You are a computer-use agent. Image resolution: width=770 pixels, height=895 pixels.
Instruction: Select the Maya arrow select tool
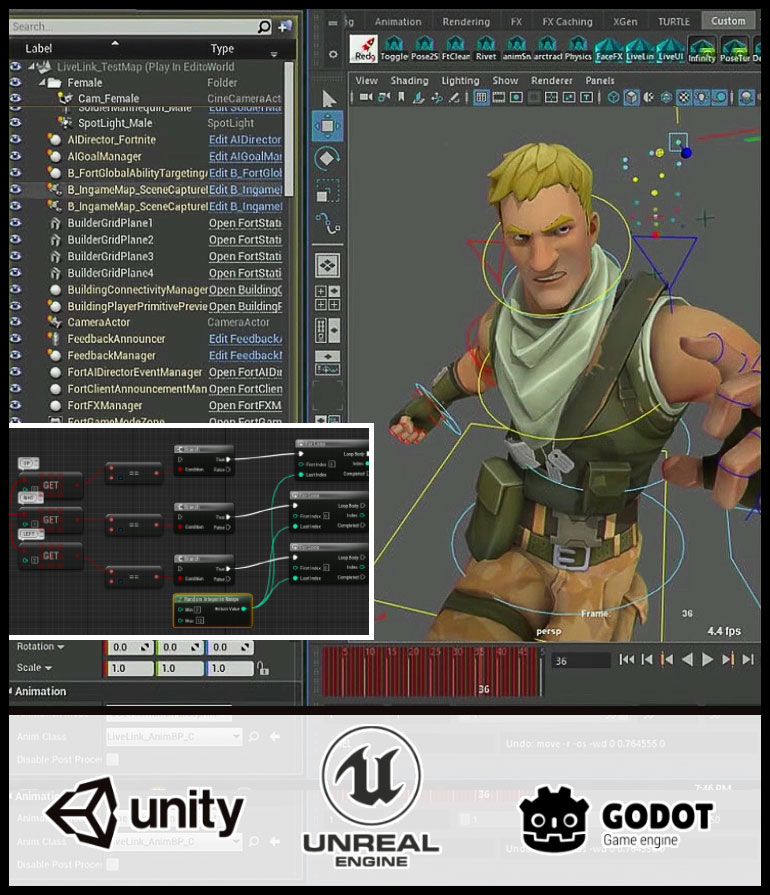pyautogui.click(x=328, y=98)
